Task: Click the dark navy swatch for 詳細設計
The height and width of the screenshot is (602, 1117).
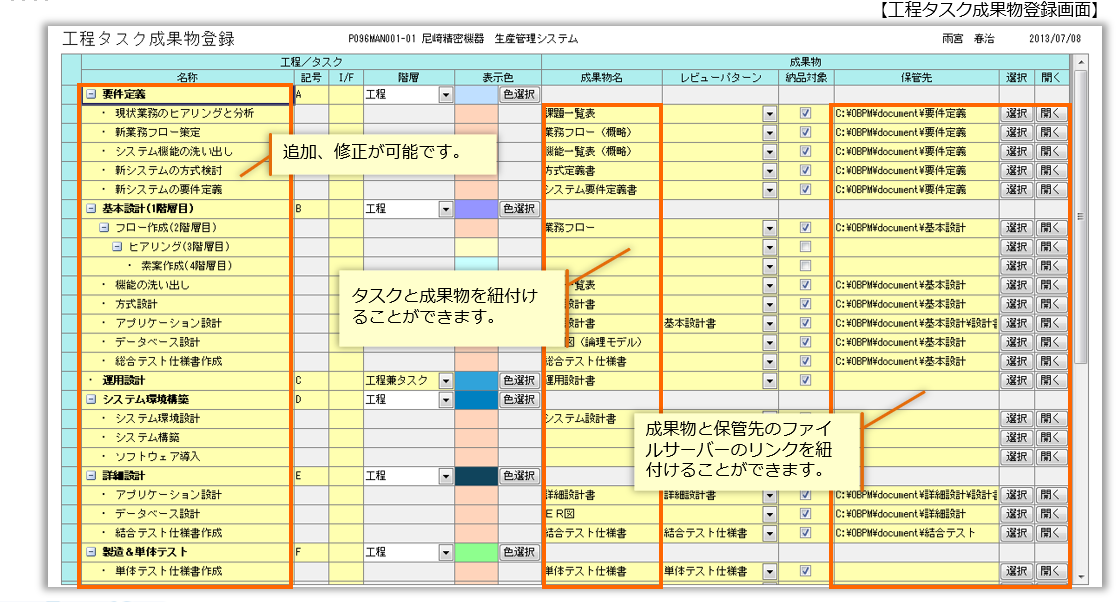Action: [476, 476]
